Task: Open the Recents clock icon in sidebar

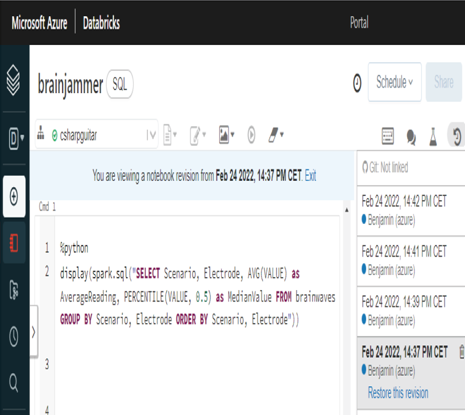Action: [x=14, y=336]
